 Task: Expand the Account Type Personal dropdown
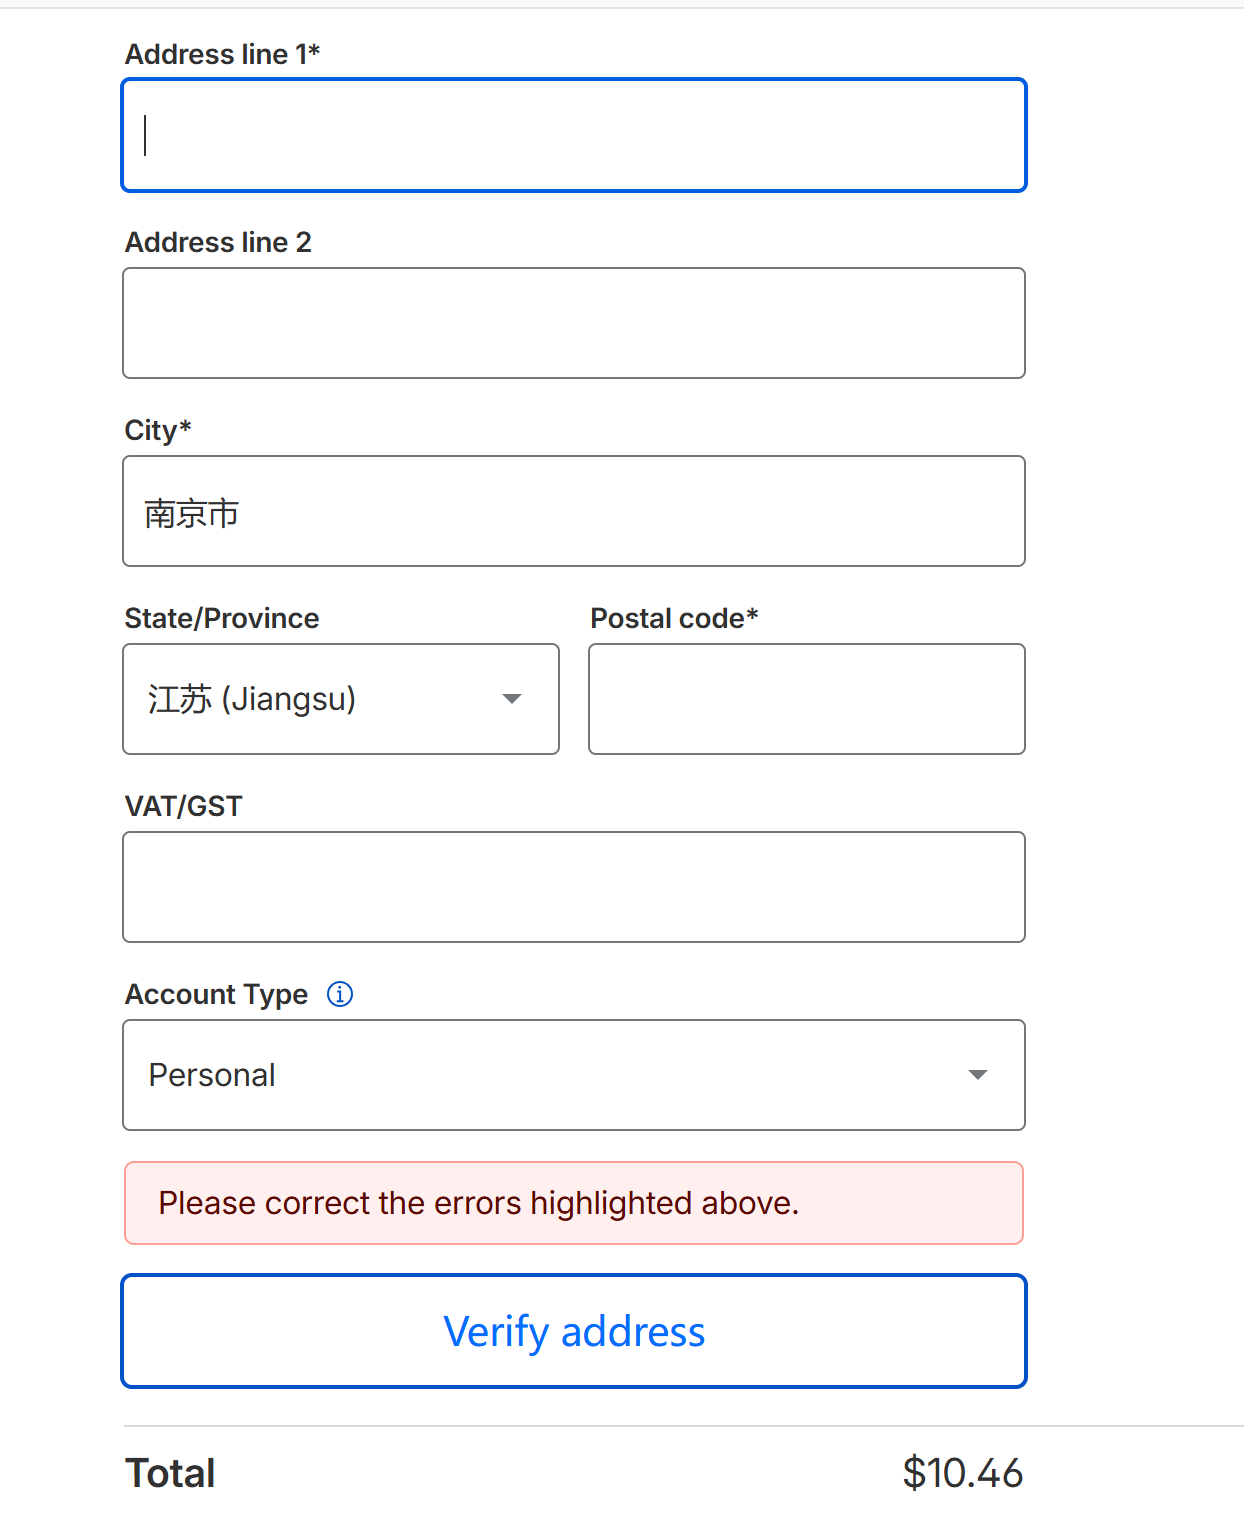[x=573, y=1075]
